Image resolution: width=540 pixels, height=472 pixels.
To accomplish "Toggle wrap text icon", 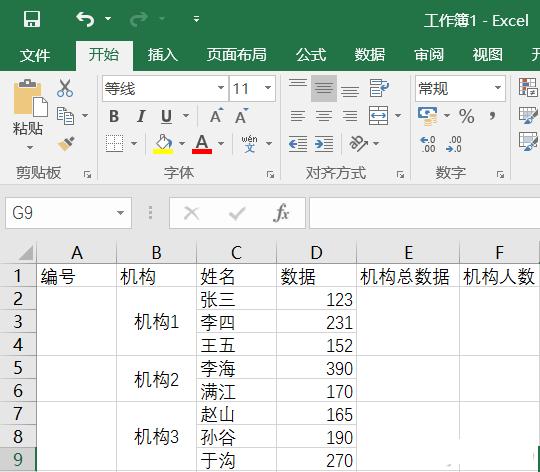I will pyautogui.click(x=379, y=88).
